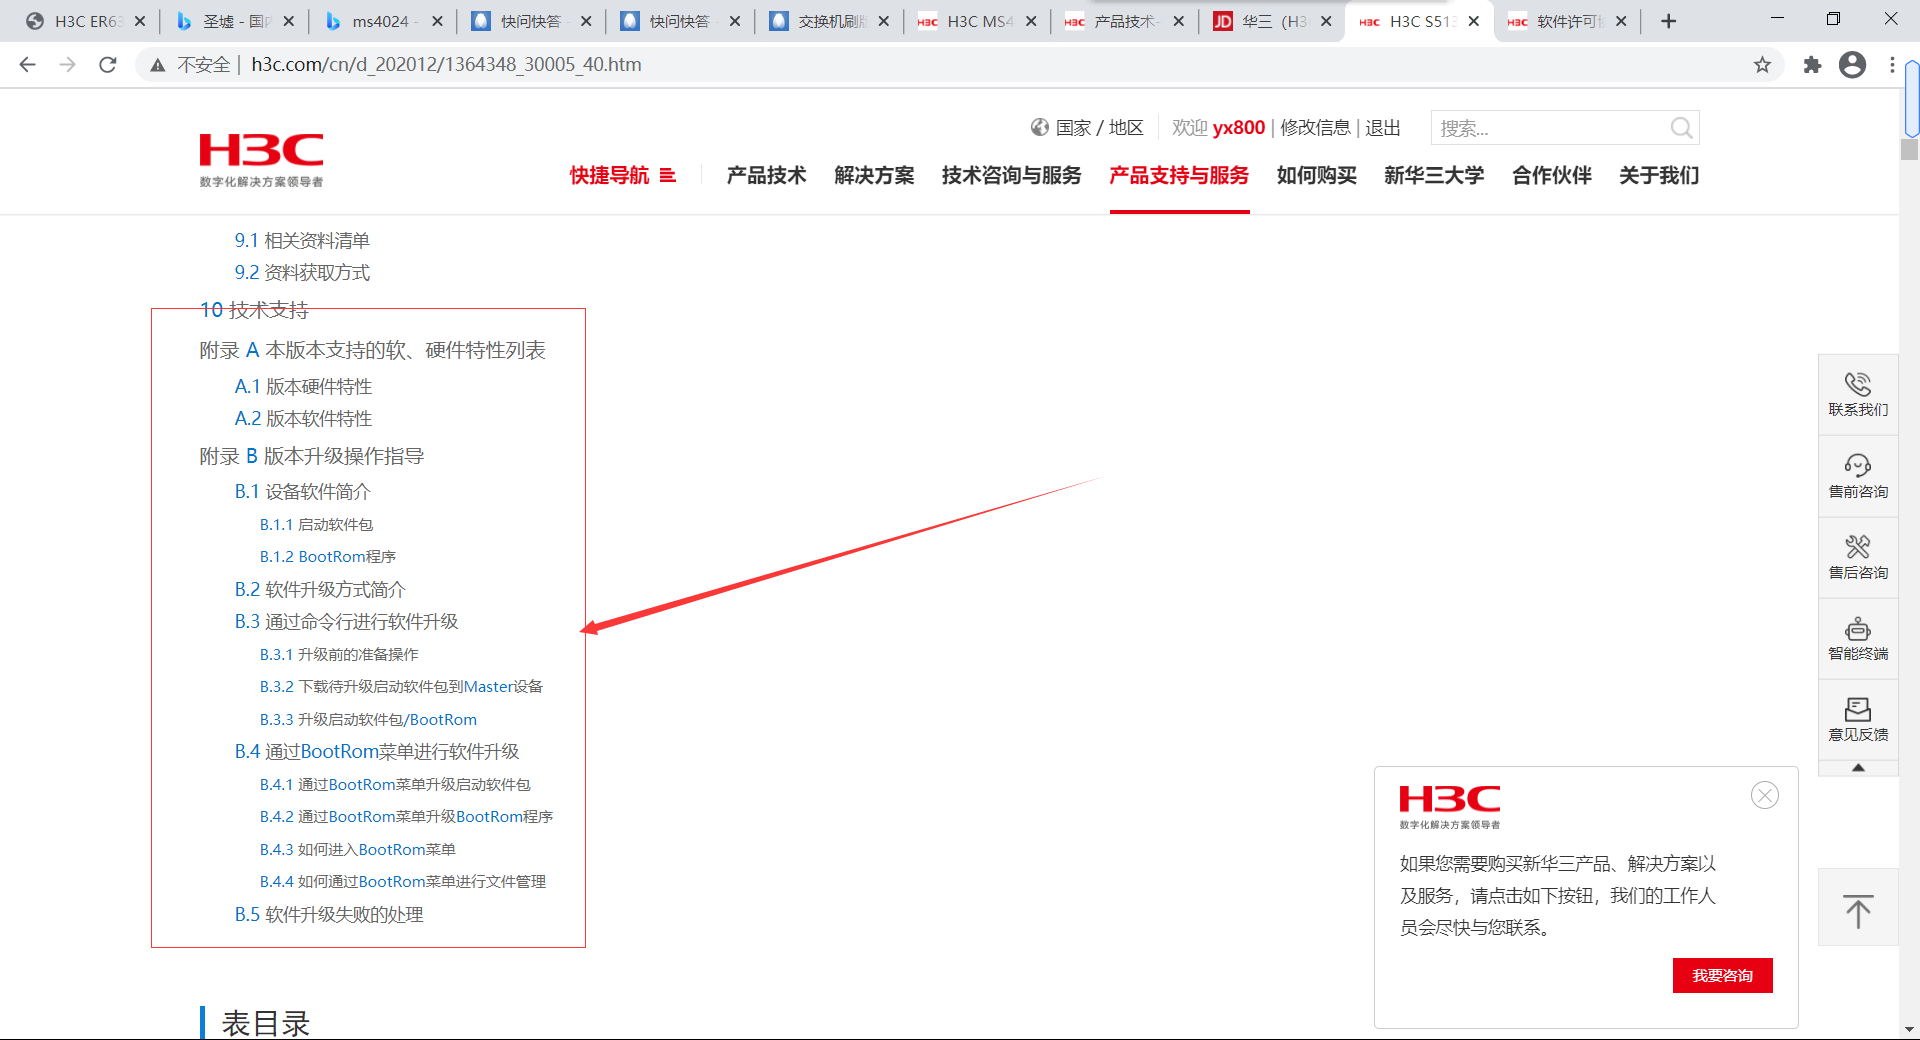Open the 快捷导航 menu
Image resolution: width=1920 pixels, height=1040 pixels.
(x=623, y=175)
